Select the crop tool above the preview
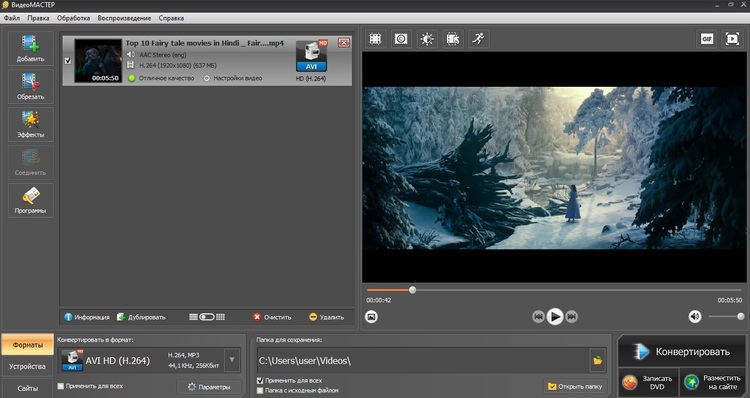This screenshot has height=398, width=750. coord(375,39)
